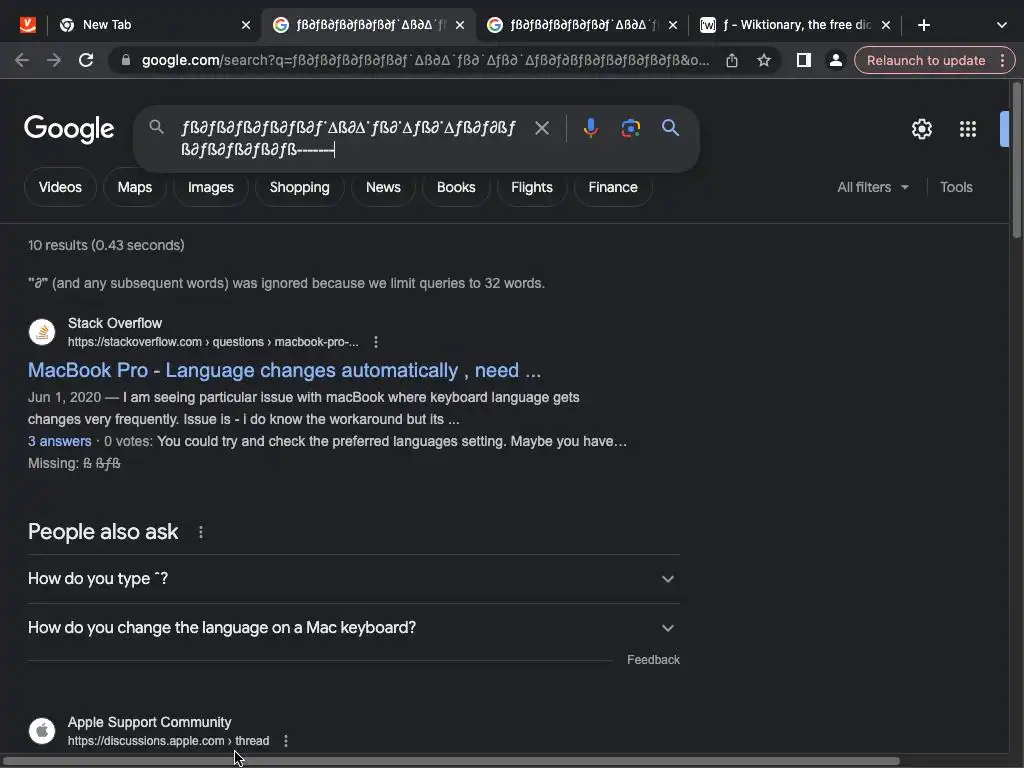Screen dimensions: 1024x768
Task: Click the horizontal page scrollbar
Action: coord(451,761)
